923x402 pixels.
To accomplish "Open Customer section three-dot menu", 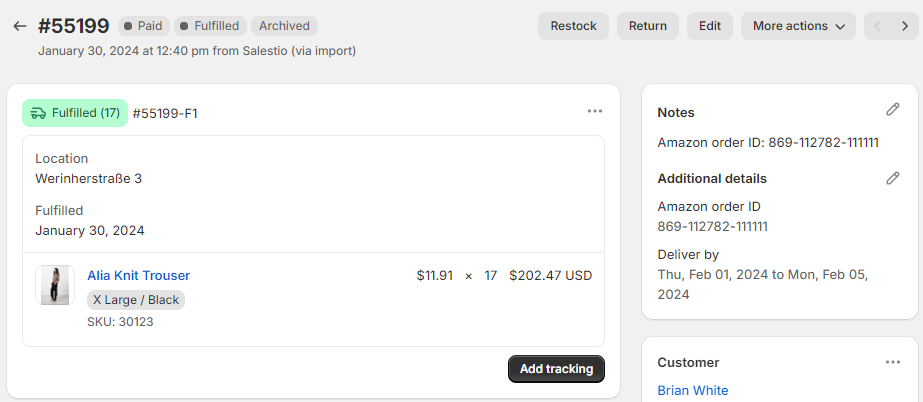I will coord(892,362).
